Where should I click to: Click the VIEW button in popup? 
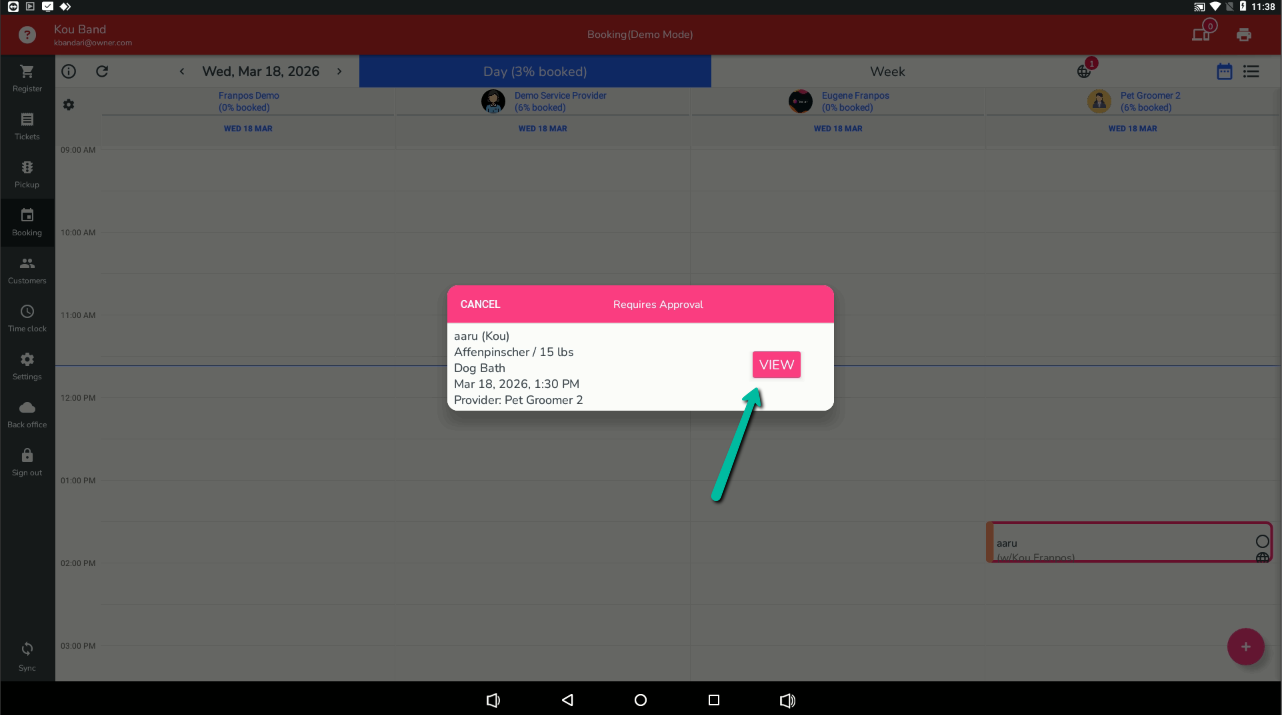pos(776,365)
